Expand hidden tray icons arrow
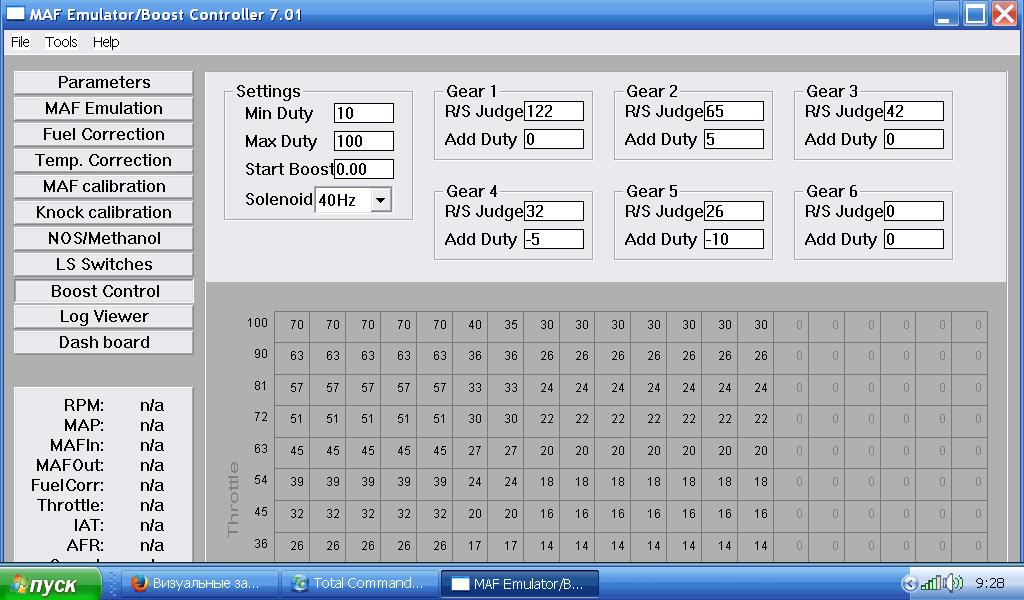This screenshot has width=1024, height=600. point(909,583)
